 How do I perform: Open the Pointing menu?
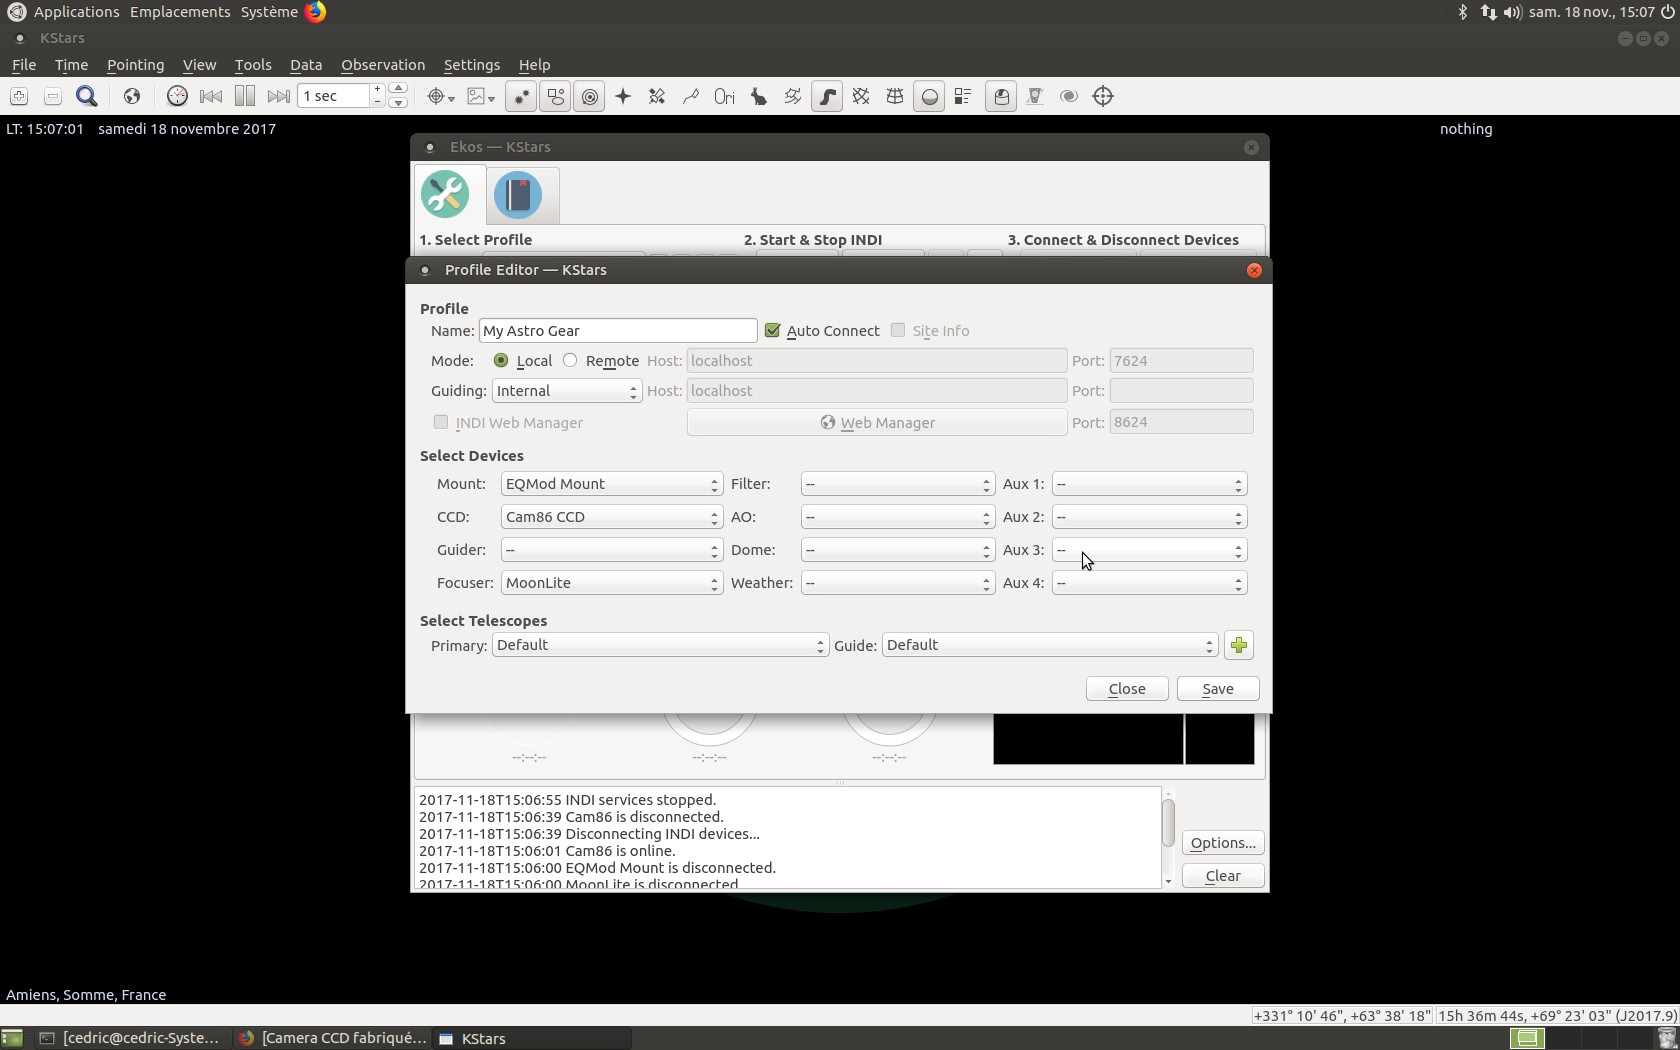click(135, 65)
